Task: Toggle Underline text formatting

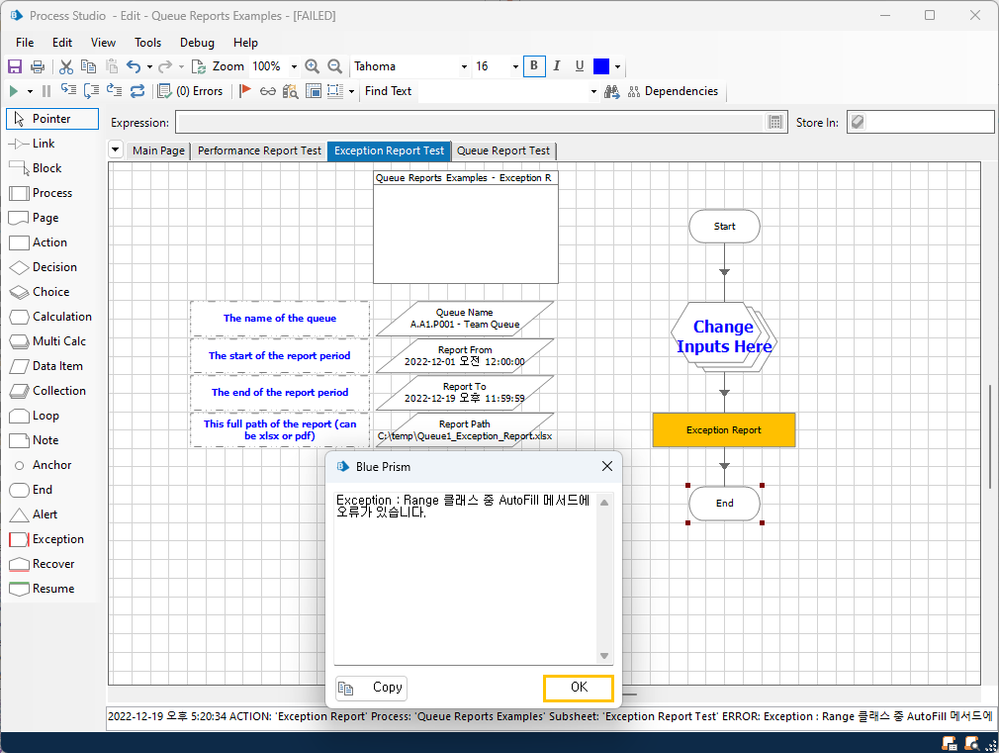Action: coord(579,67)
